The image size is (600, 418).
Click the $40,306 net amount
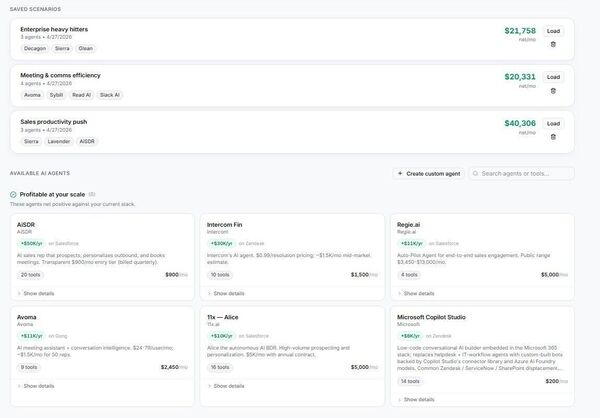[520, 123]
